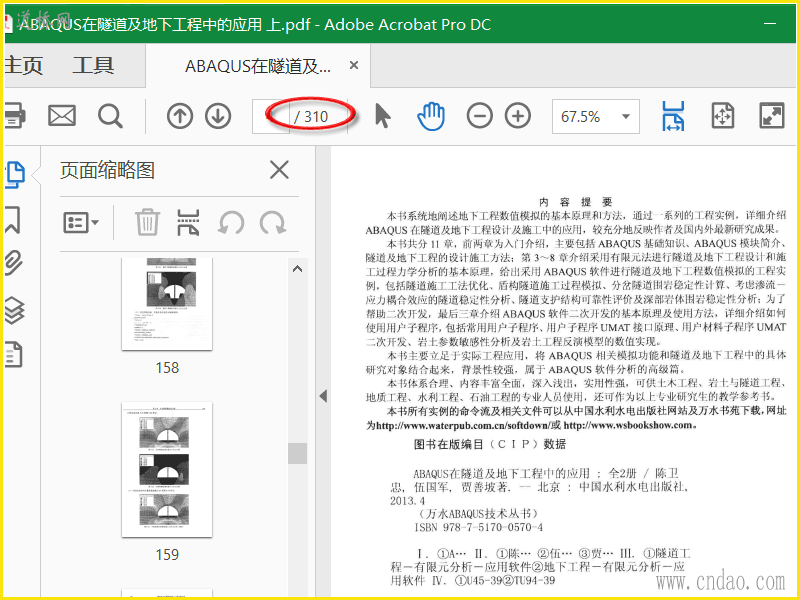Select the ABAQUS在隧道及... document tab
The width and height of the screenshot is (800, 600).
tap(258, 66)
